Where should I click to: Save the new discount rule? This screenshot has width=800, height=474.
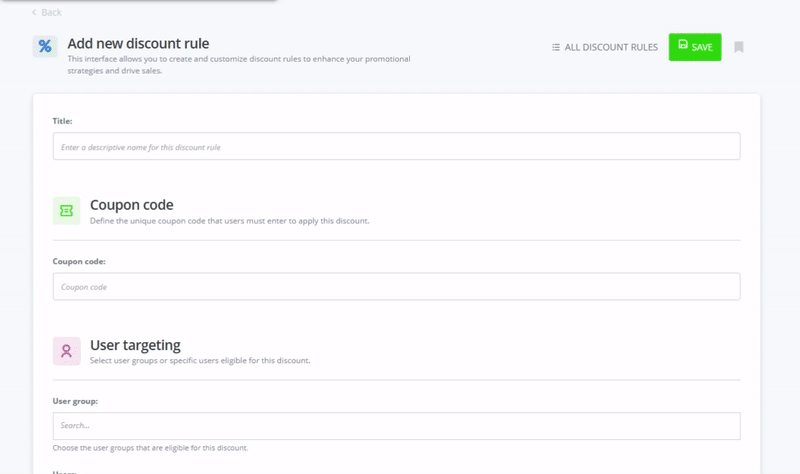pos(695,47)
